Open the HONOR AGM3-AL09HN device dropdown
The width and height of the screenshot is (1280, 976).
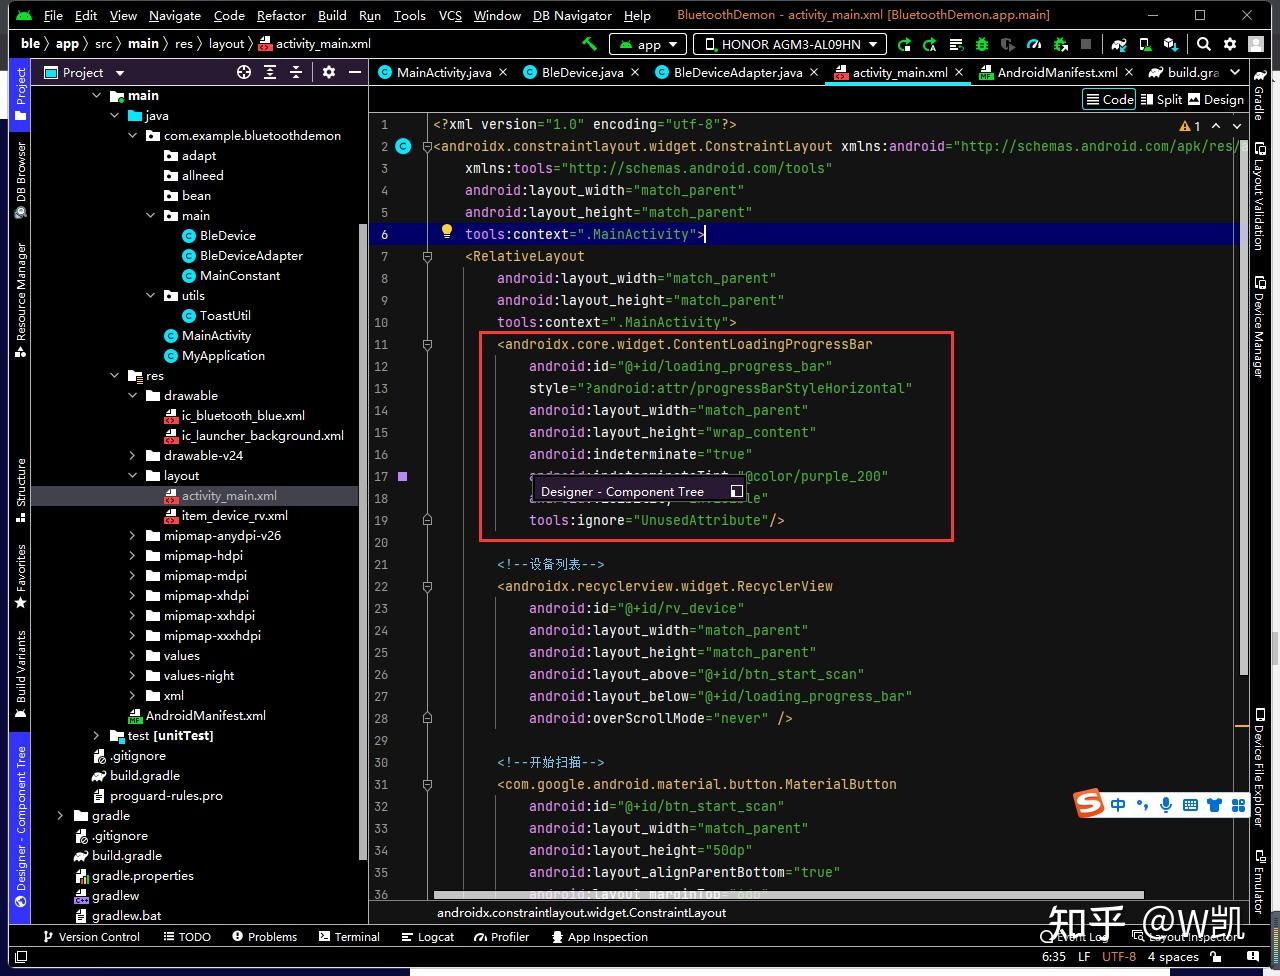pos(790,44)
